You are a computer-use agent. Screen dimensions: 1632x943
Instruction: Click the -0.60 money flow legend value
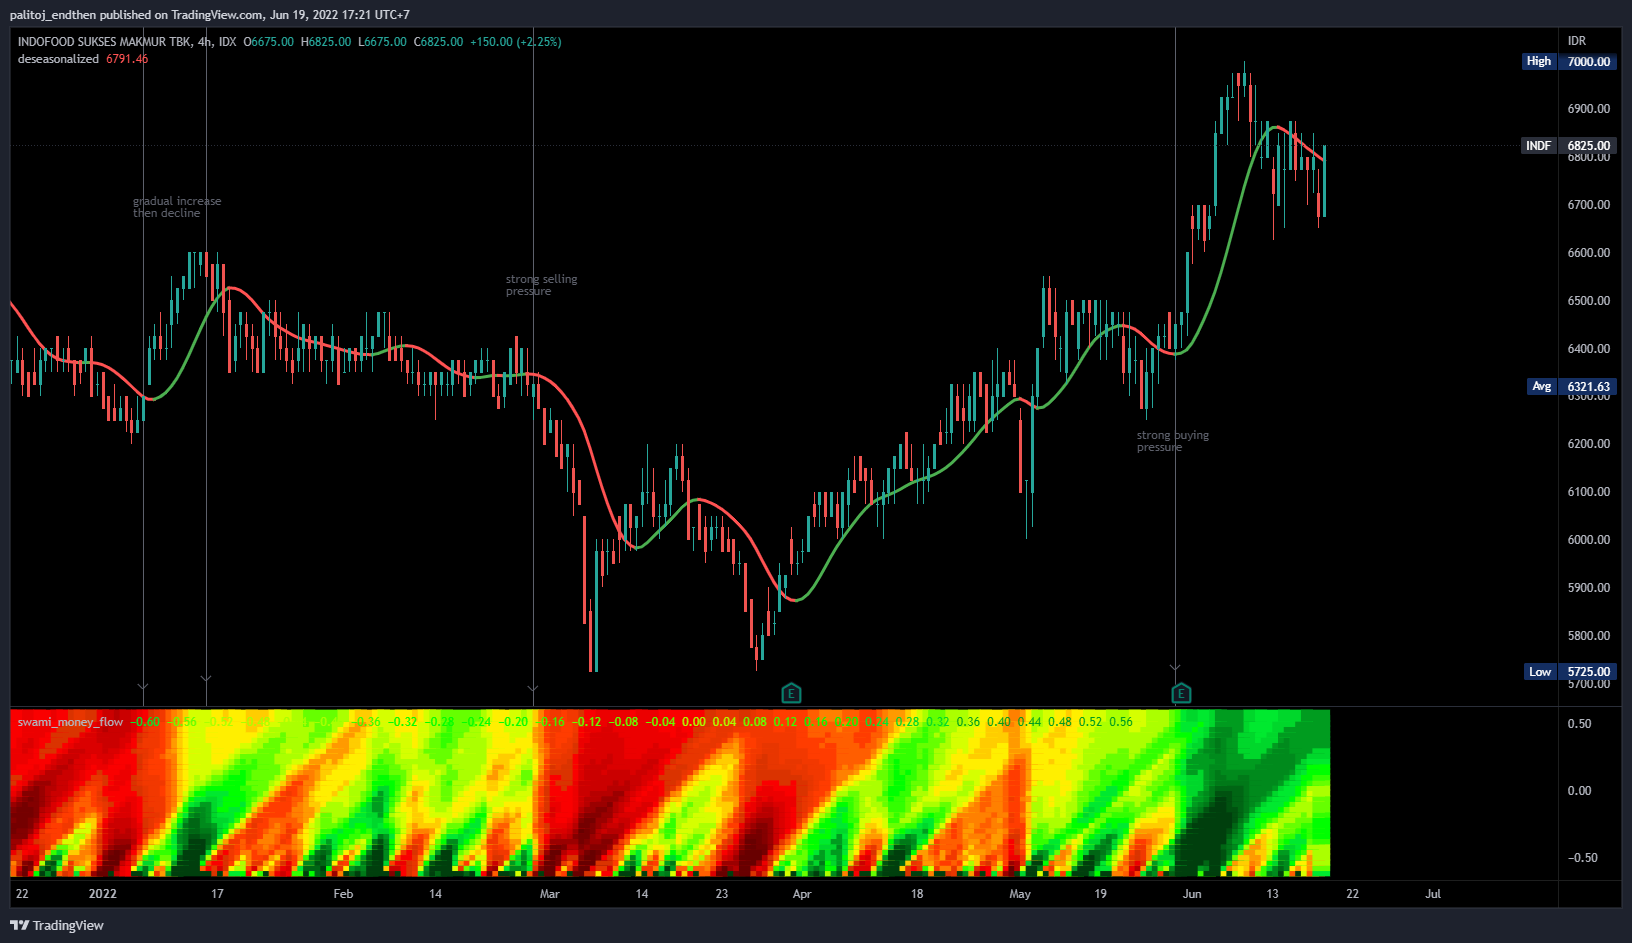(145, 722)
